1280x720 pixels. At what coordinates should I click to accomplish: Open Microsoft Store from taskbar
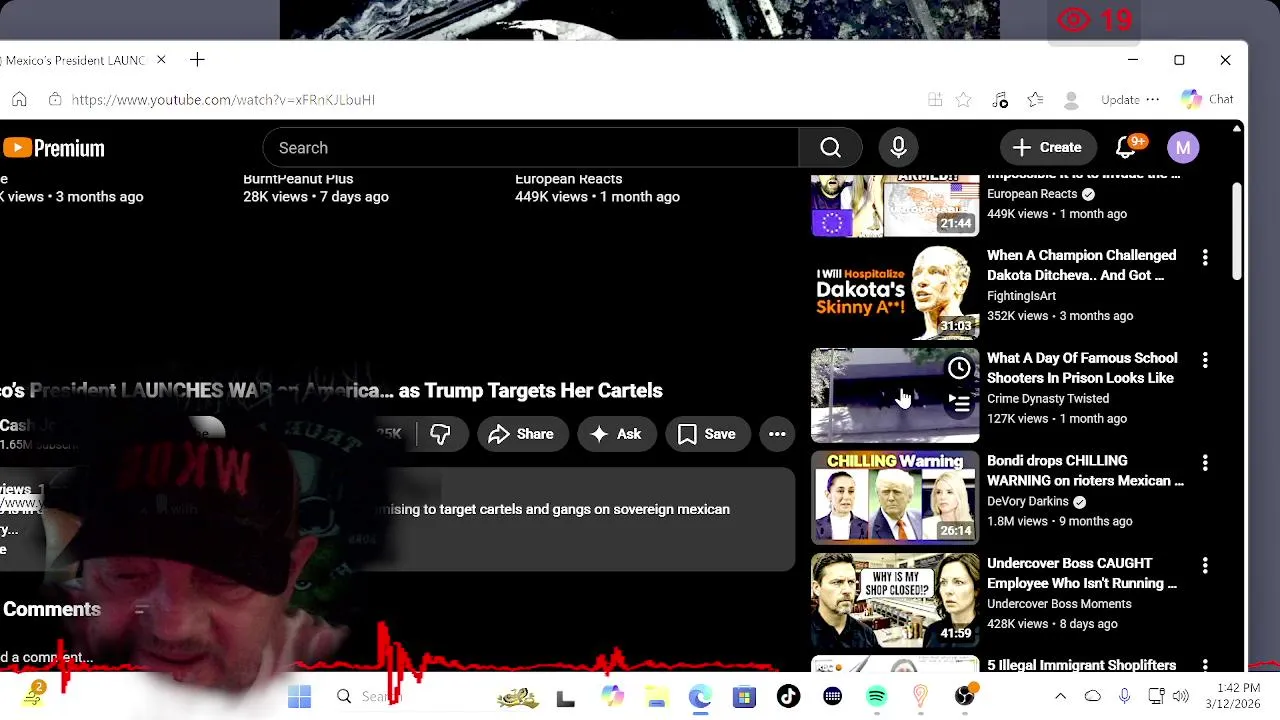(744, 696)
